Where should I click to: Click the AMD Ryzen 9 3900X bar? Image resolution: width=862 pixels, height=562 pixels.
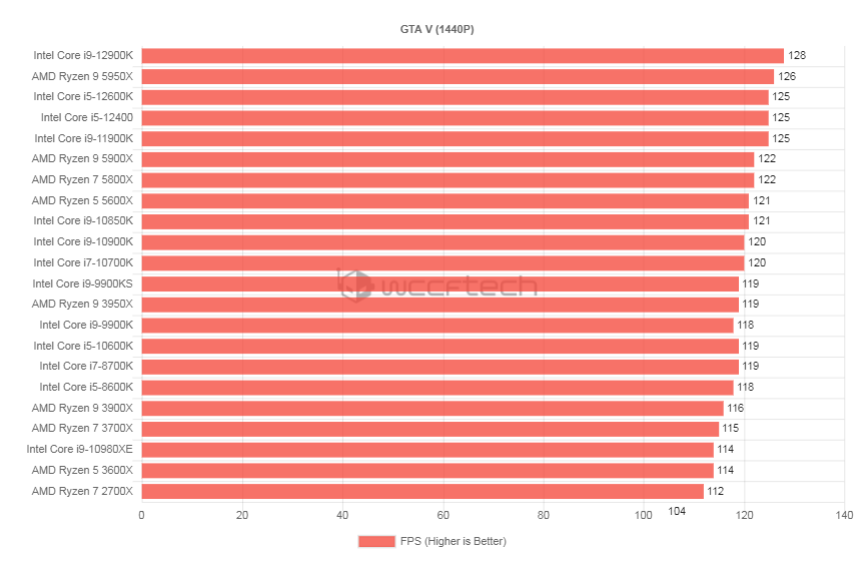432,408
